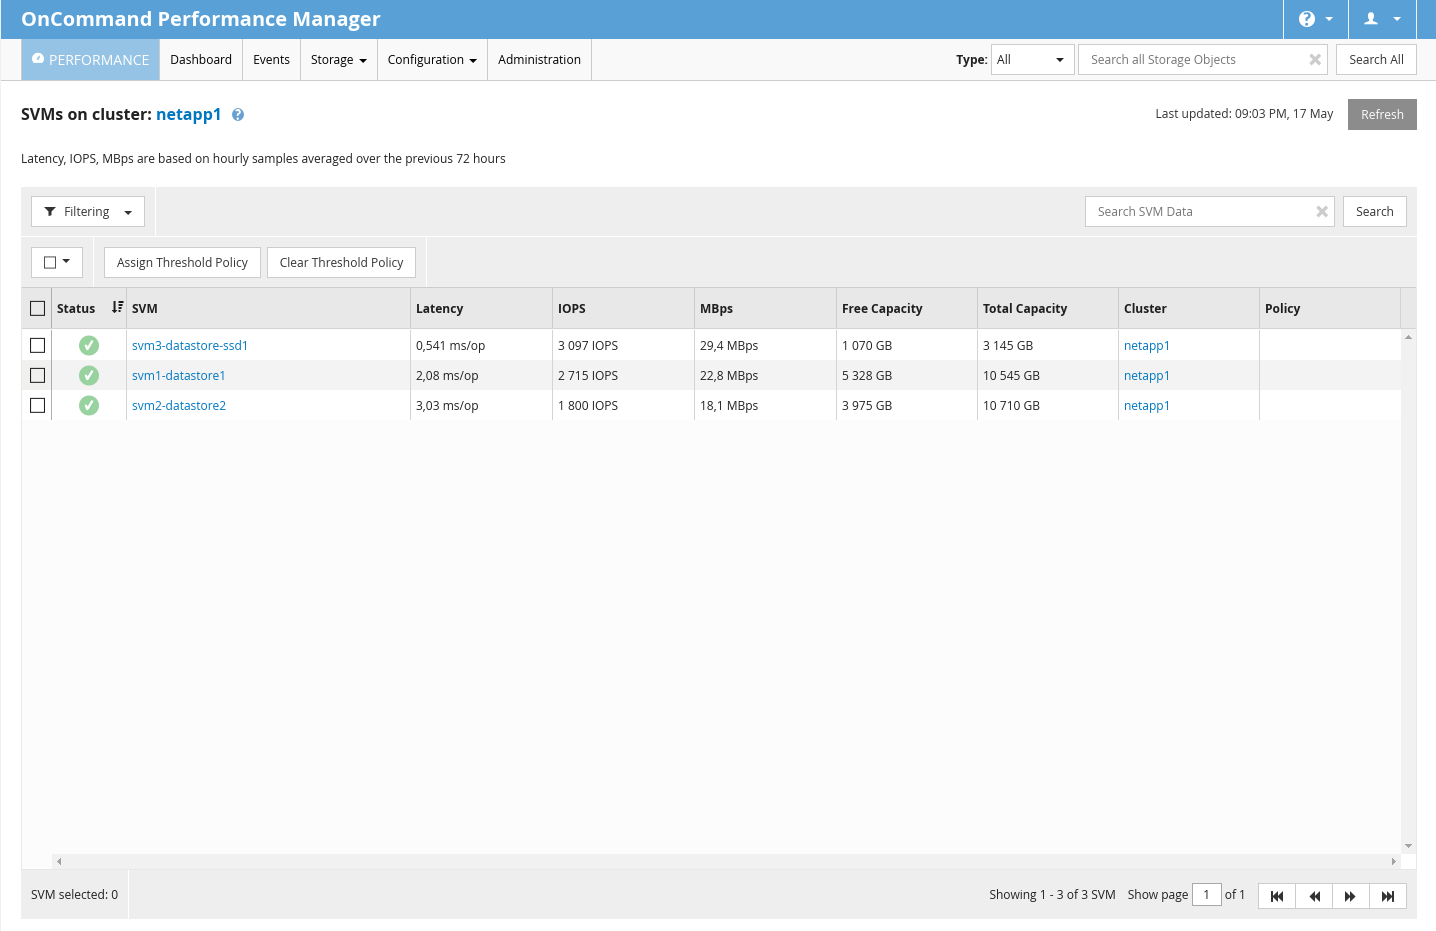Sort by the MBps column header
This screenshot has width=1436, height=931.
pos(765,308)
